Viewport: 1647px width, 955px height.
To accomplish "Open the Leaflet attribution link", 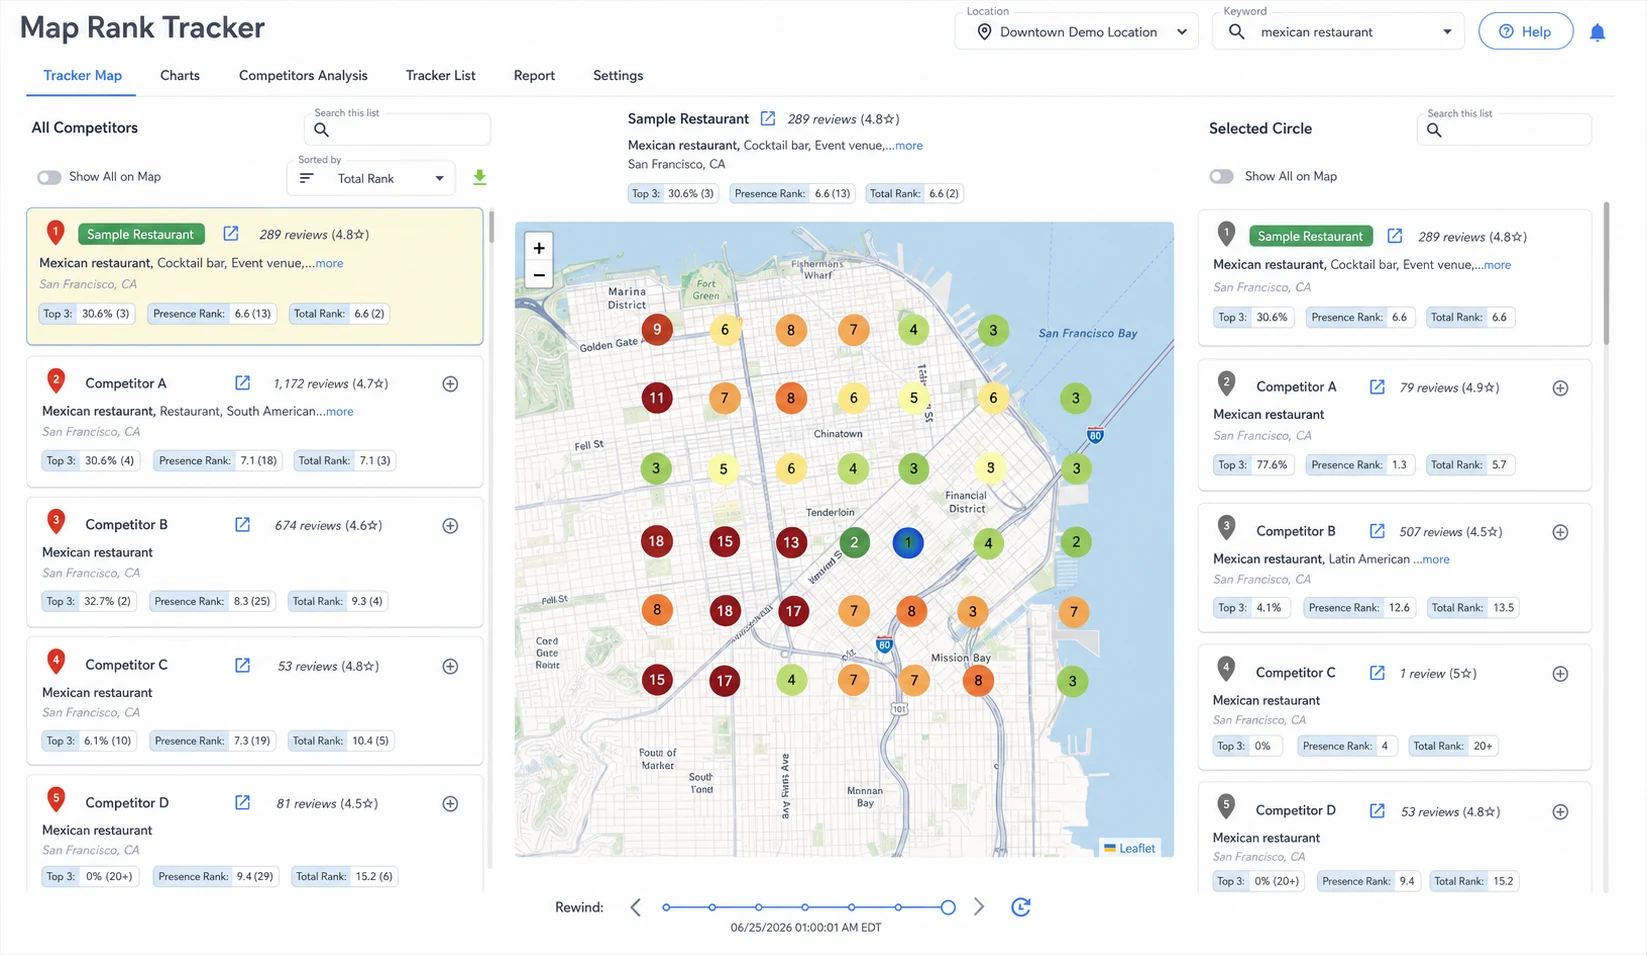I will pyautogui.click(x=1137, y=848).
